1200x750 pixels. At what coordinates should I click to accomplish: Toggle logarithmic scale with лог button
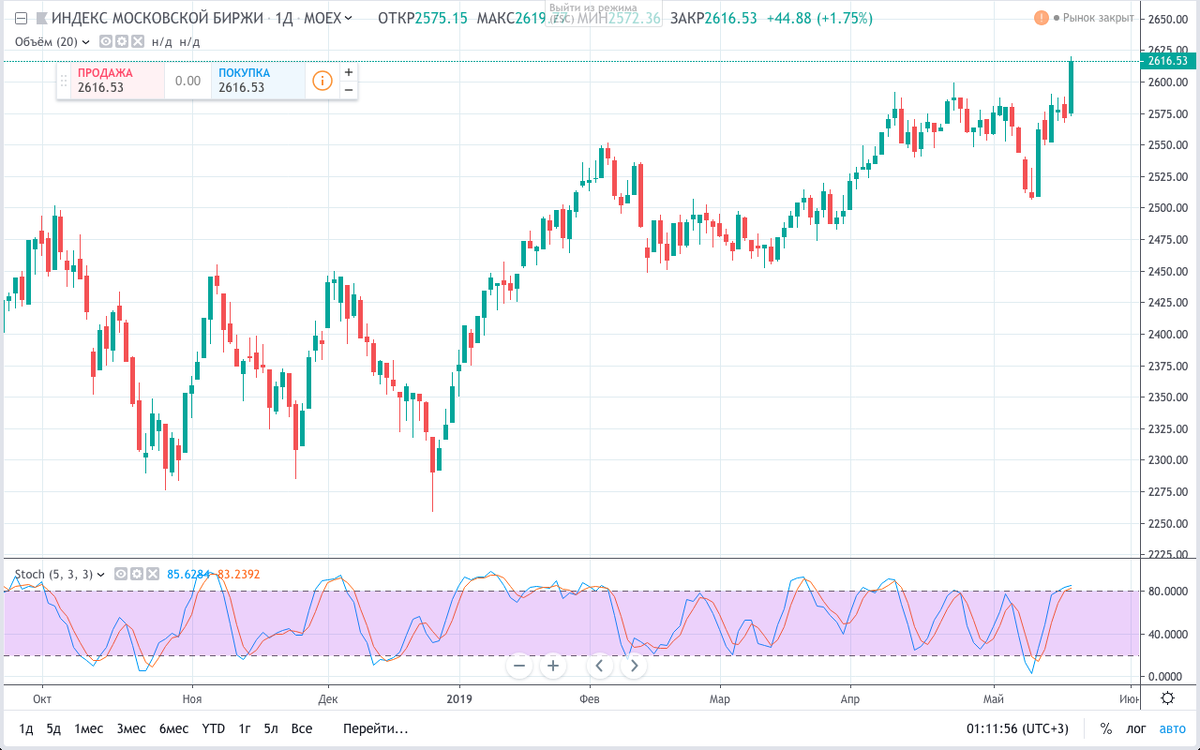[1136, 728]
